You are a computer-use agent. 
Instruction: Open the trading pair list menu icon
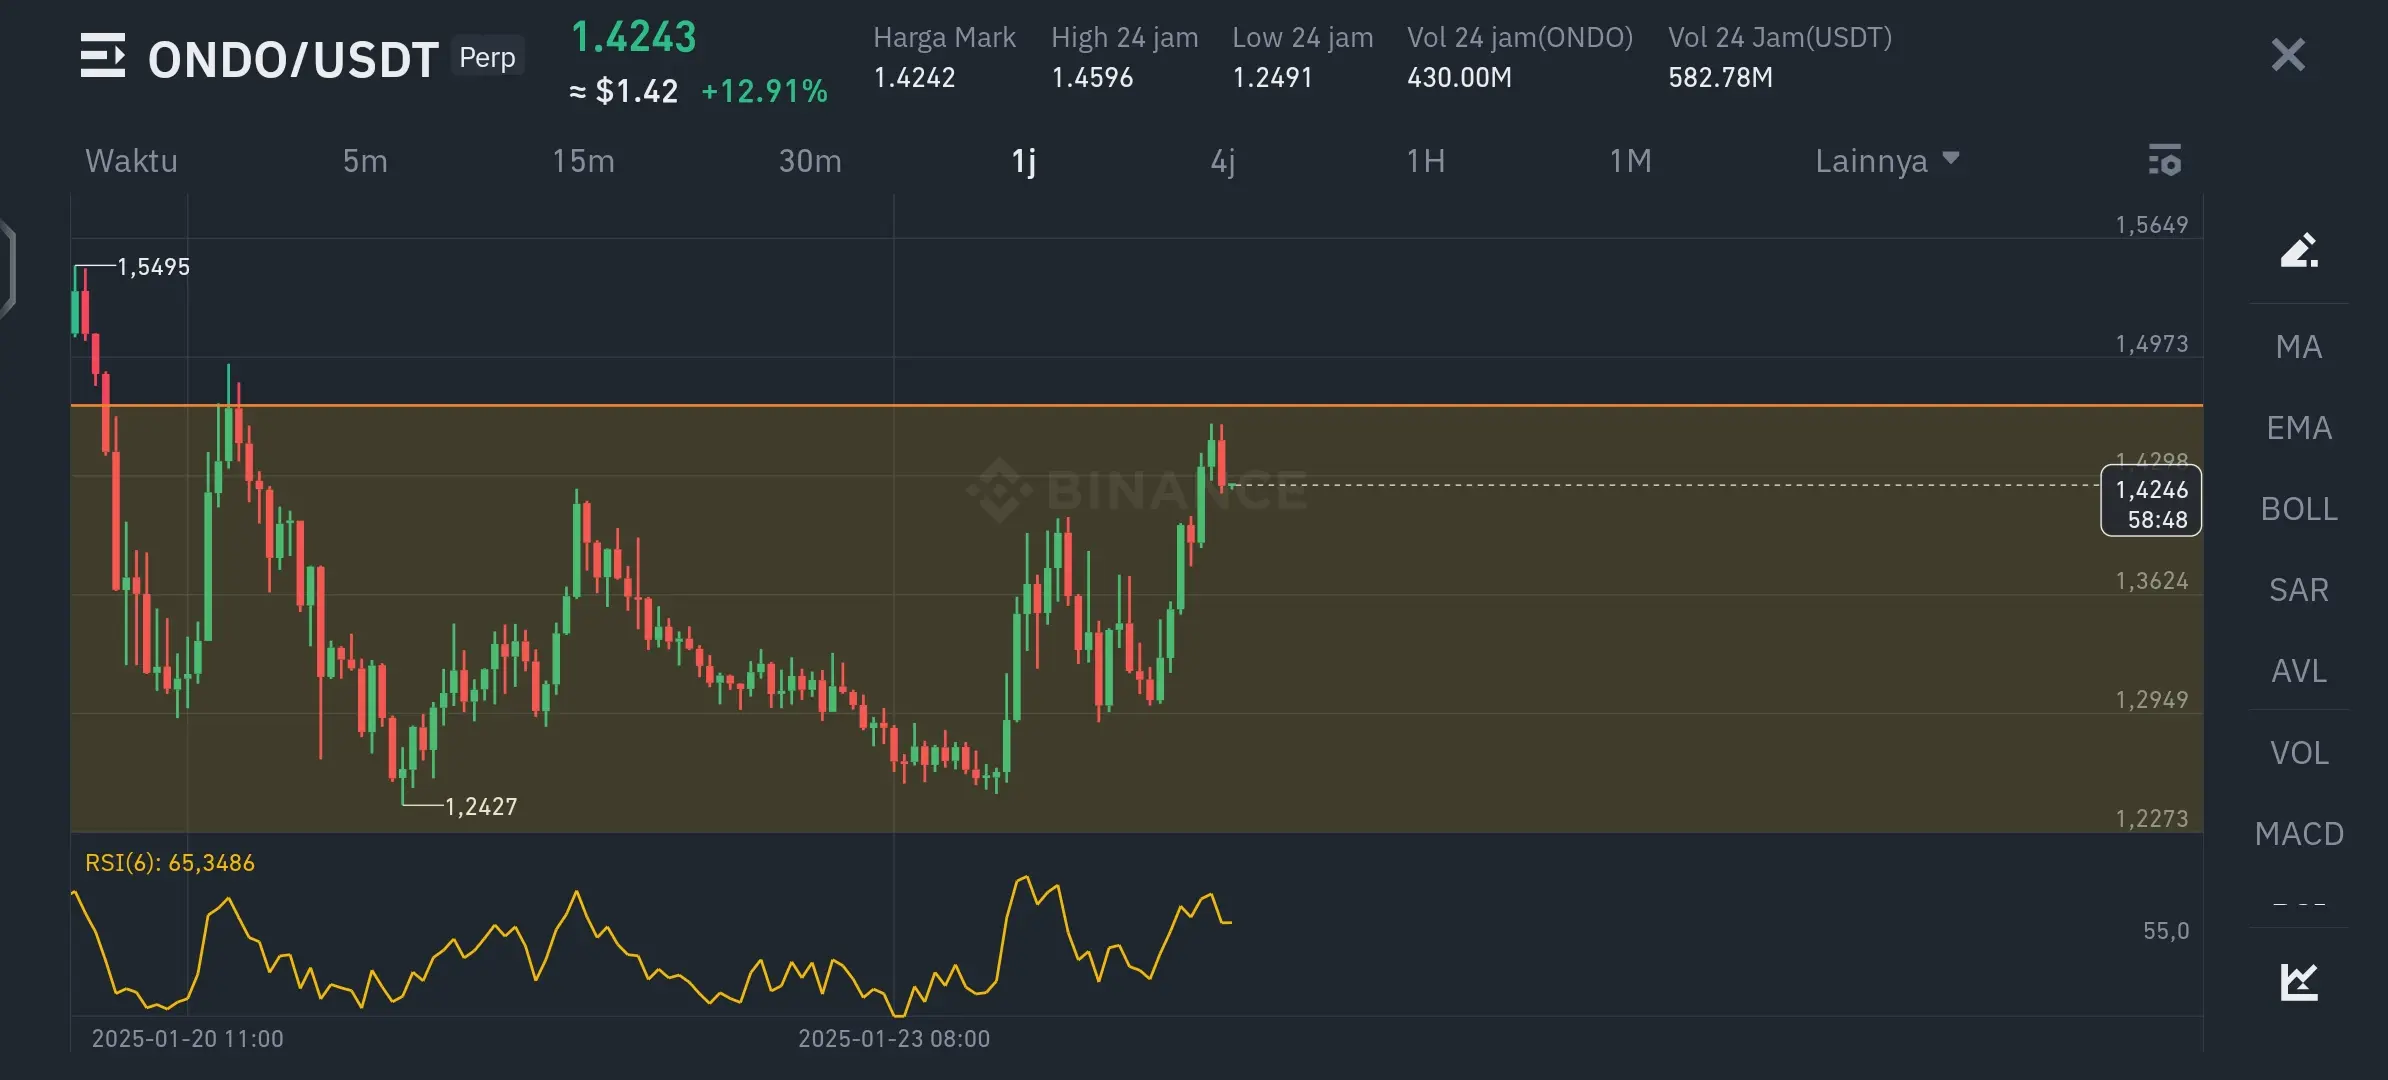click(x=103, y=56)
